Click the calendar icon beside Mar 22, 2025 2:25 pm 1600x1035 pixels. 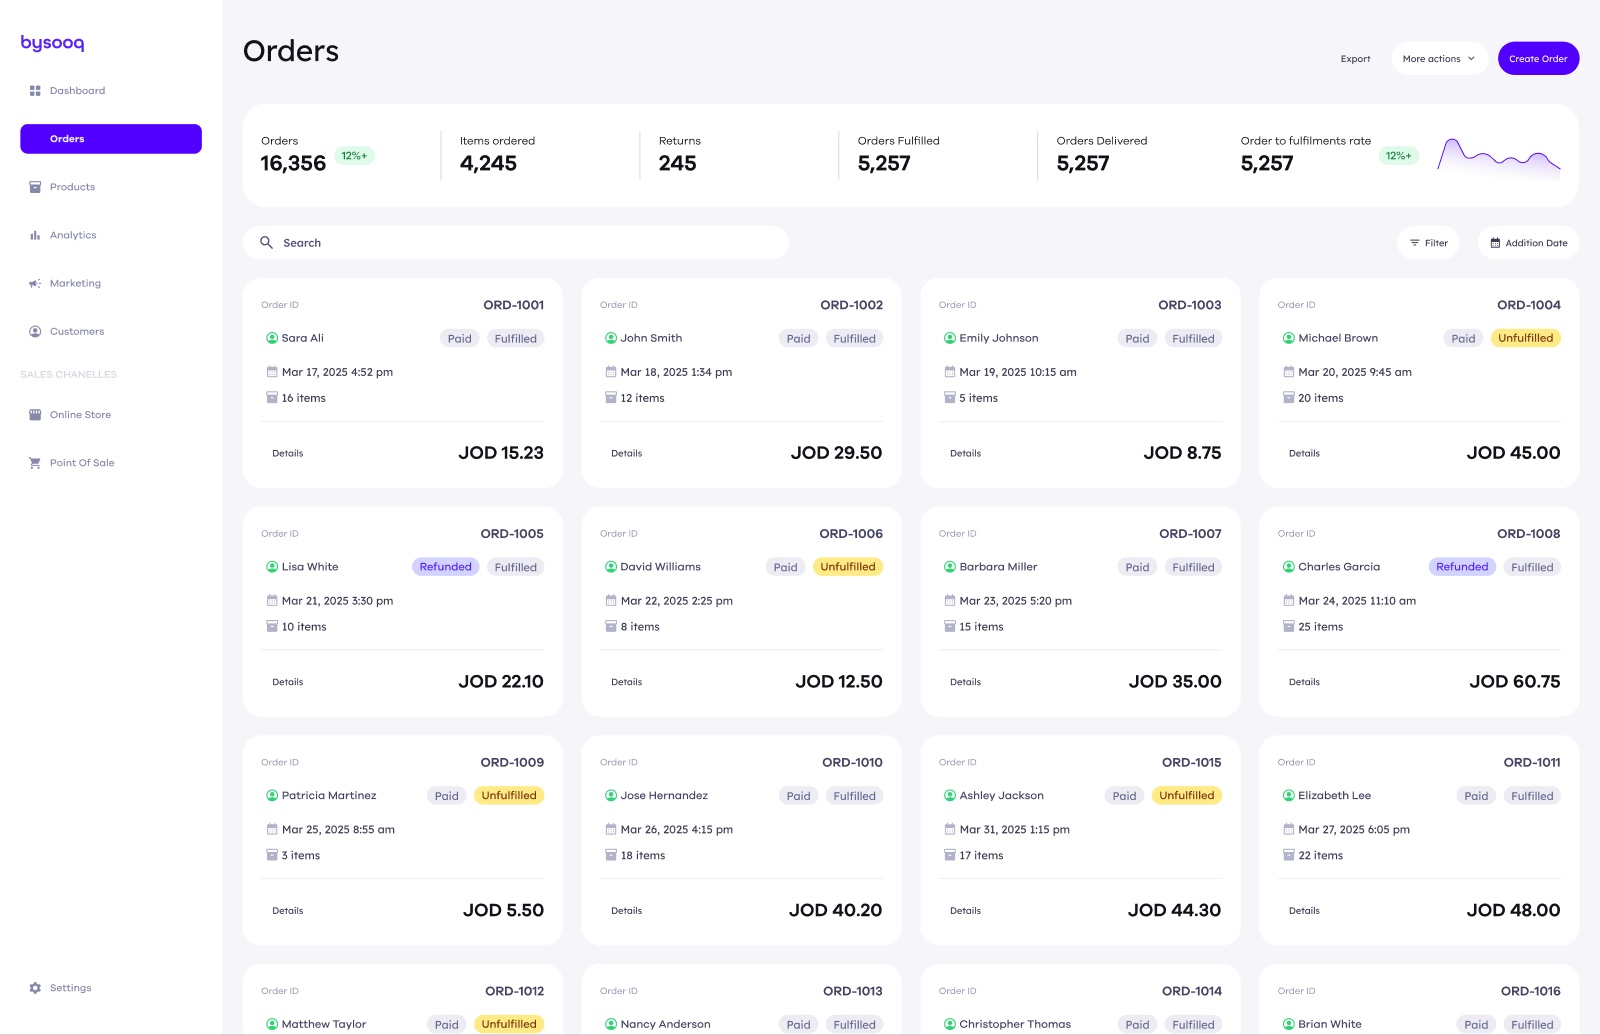(x=611, y=601)
